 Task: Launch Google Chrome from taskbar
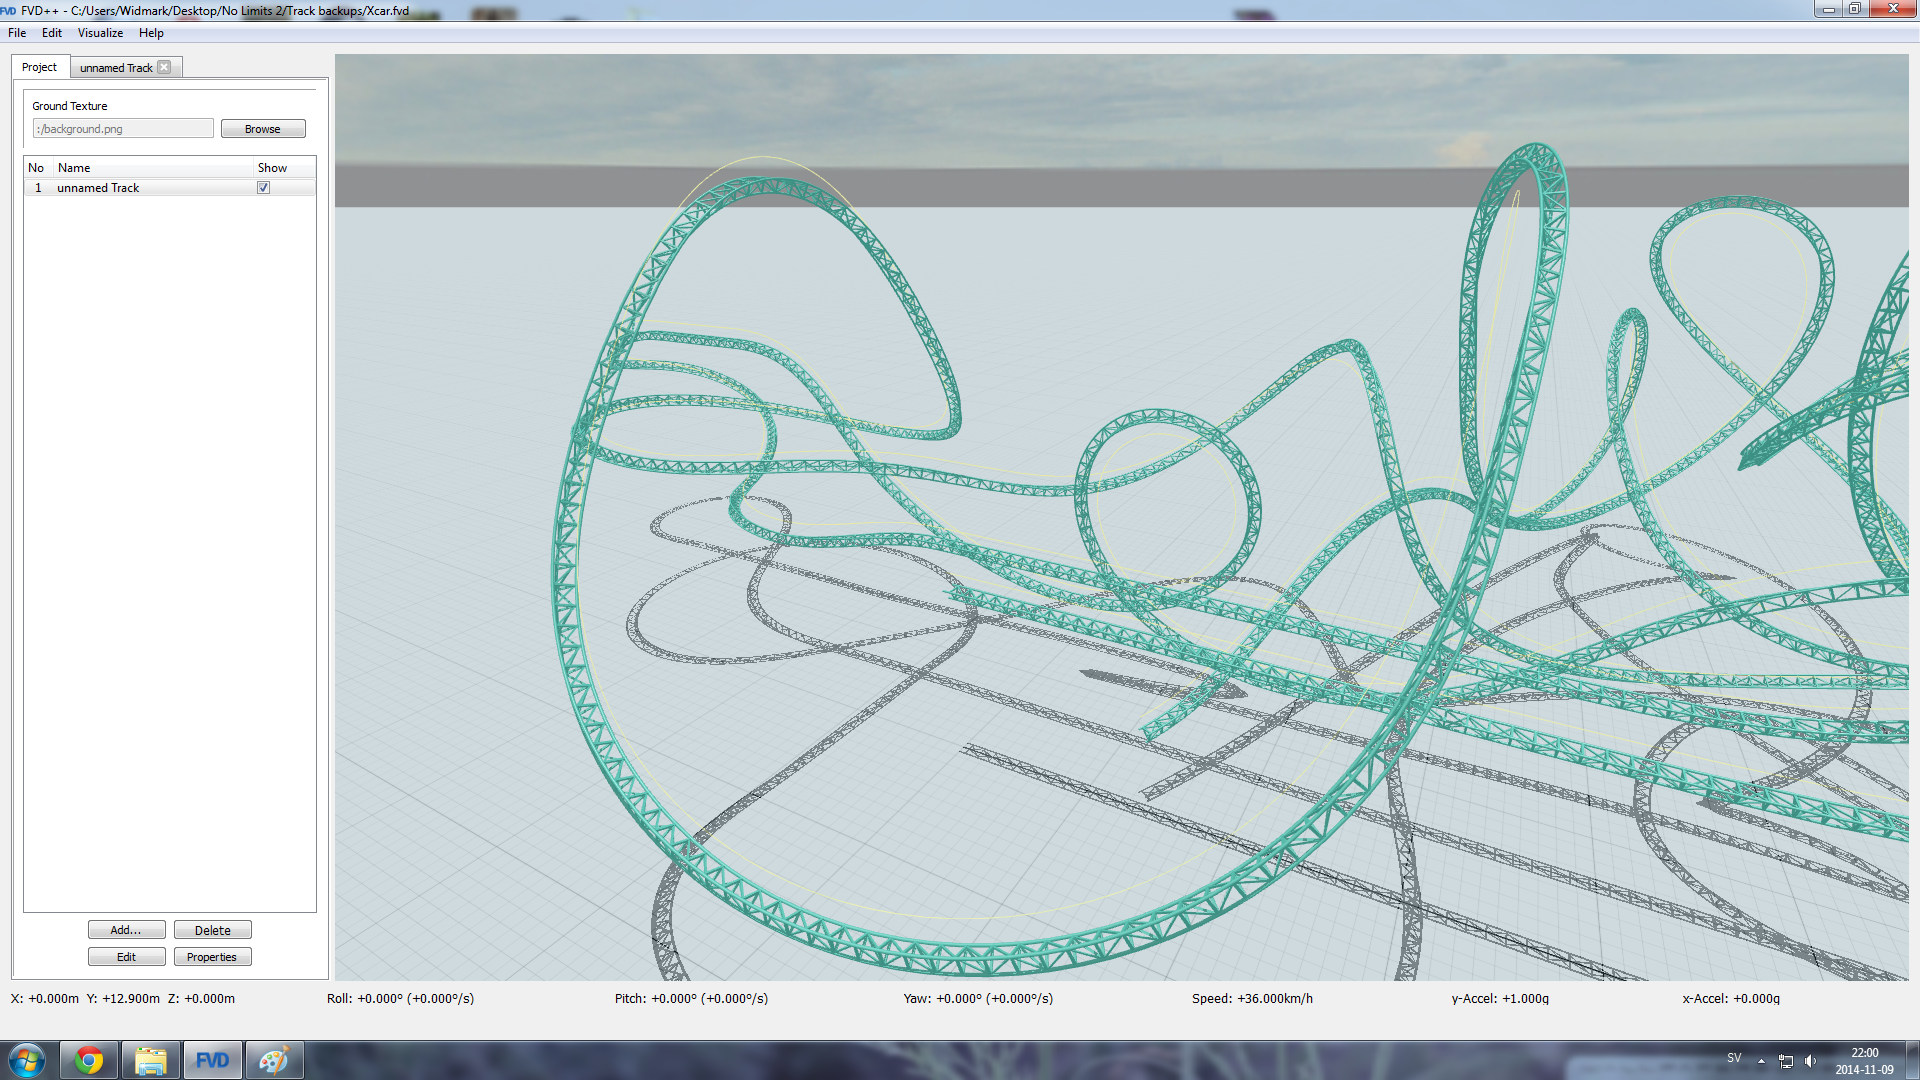coord(89,1060)
